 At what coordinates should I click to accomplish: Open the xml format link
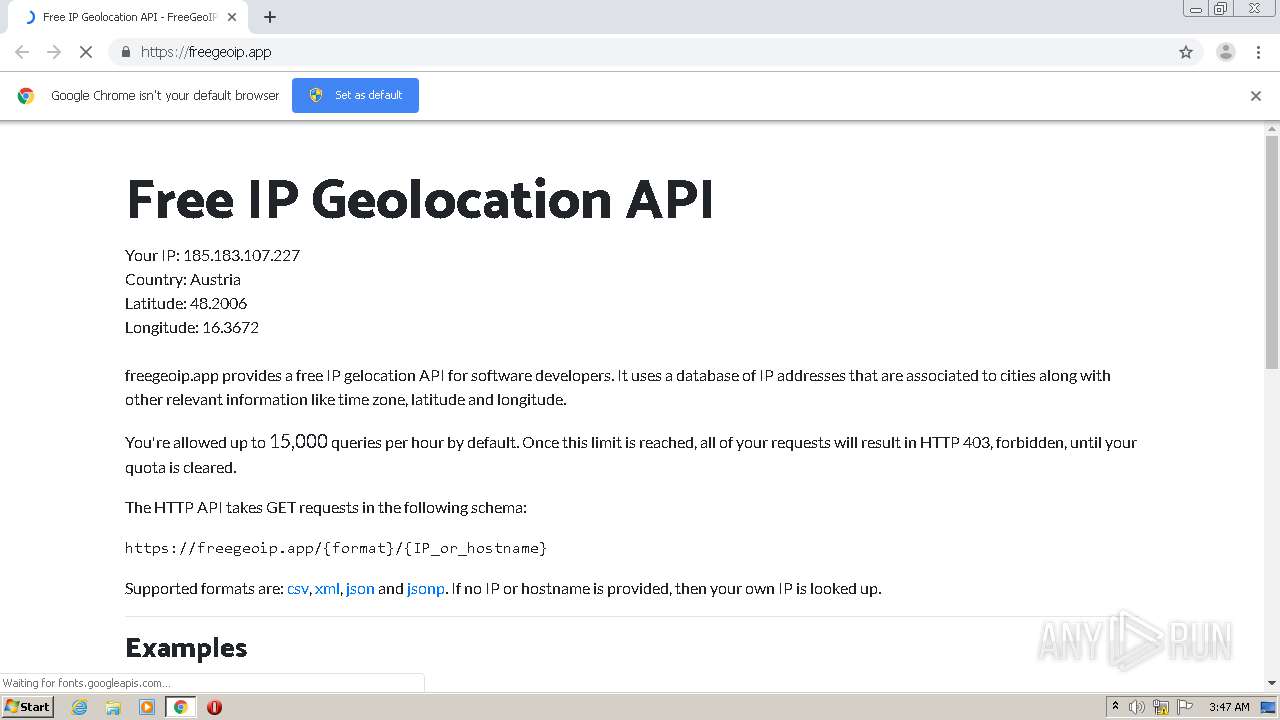(x=327, y=589)
